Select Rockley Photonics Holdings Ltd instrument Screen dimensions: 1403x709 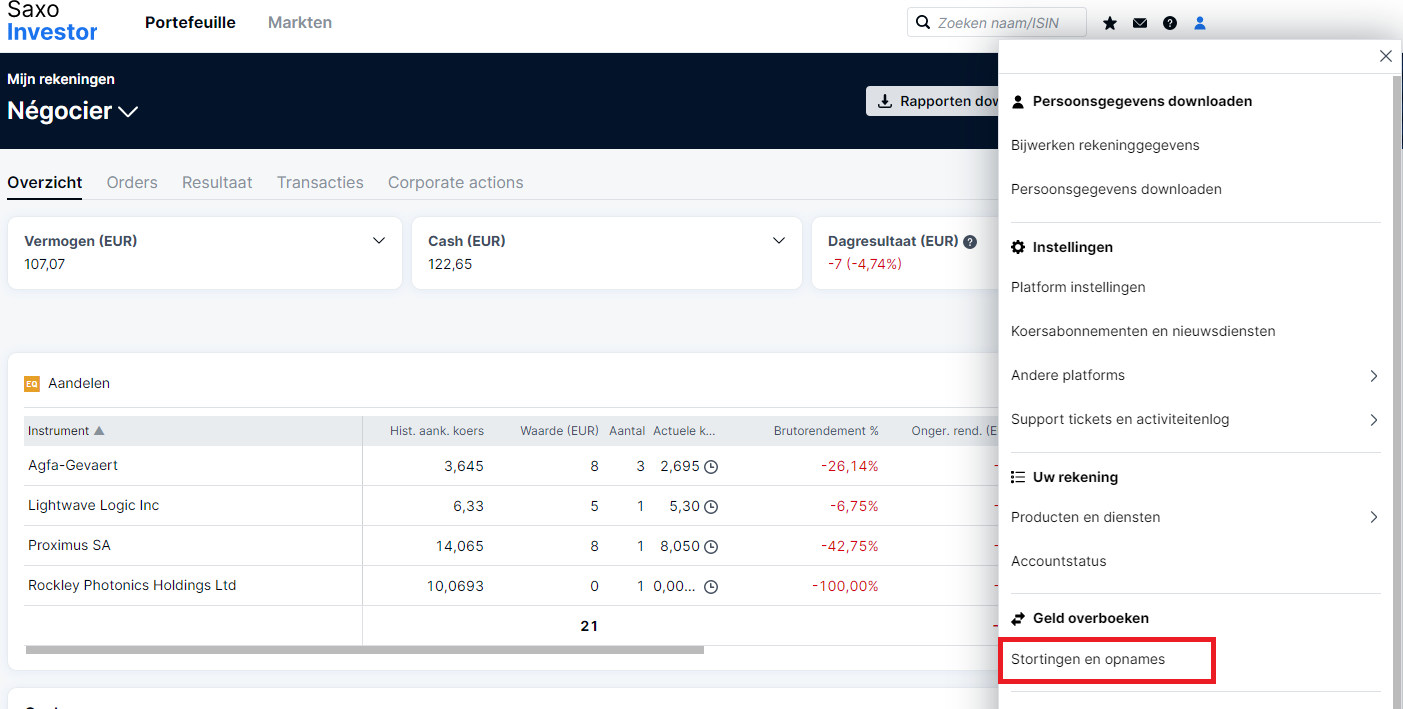(132, 585)
